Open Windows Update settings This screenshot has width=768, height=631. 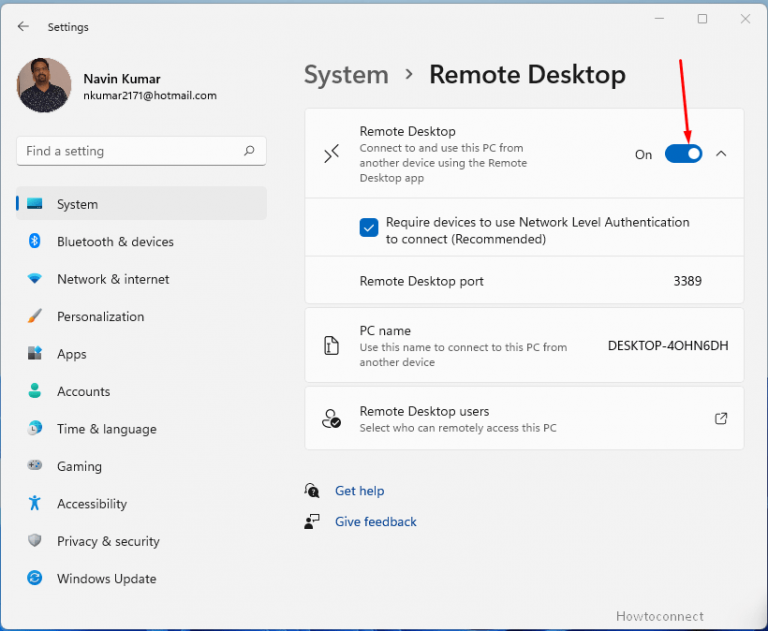141,579
